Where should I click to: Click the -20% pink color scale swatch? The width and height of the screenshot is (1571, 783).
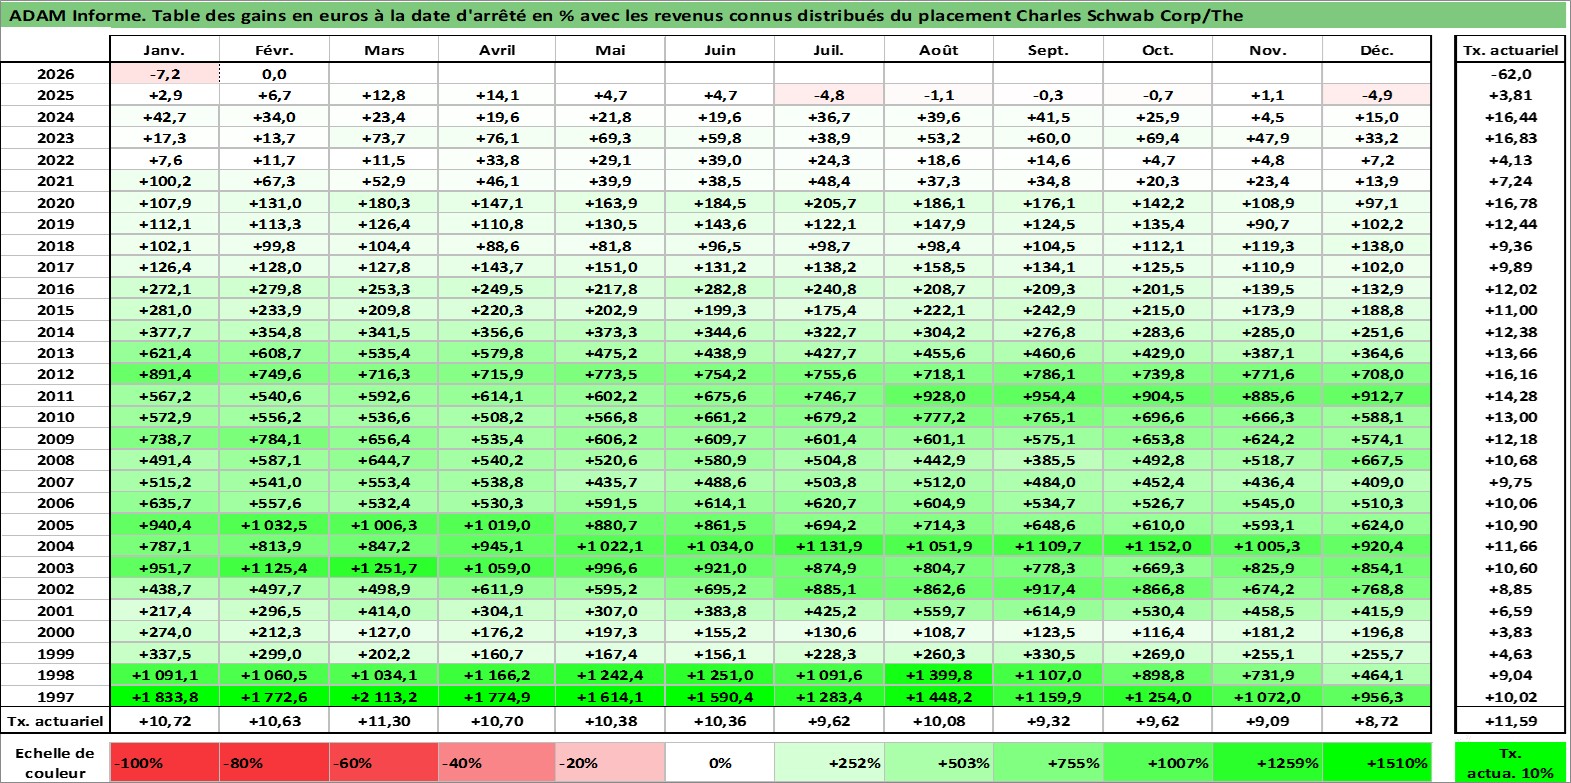click(610, 762)
